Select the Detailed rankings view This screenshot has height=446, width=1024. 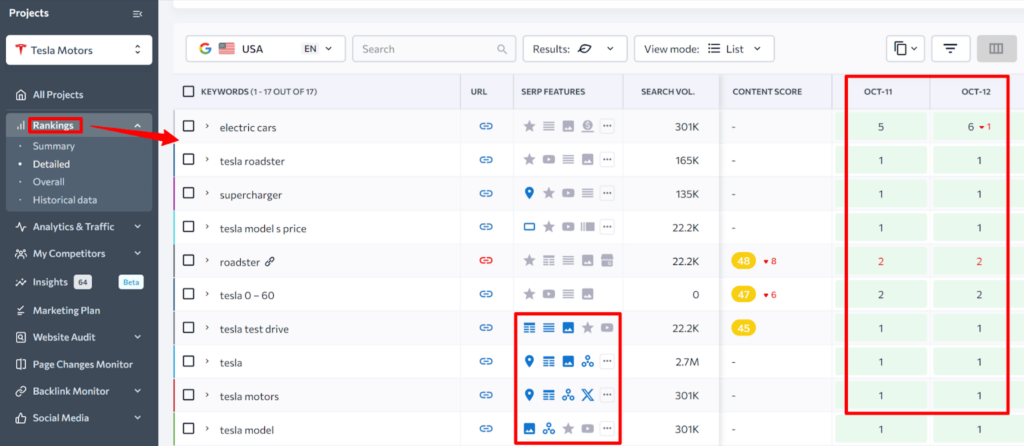tap(51, 165)
